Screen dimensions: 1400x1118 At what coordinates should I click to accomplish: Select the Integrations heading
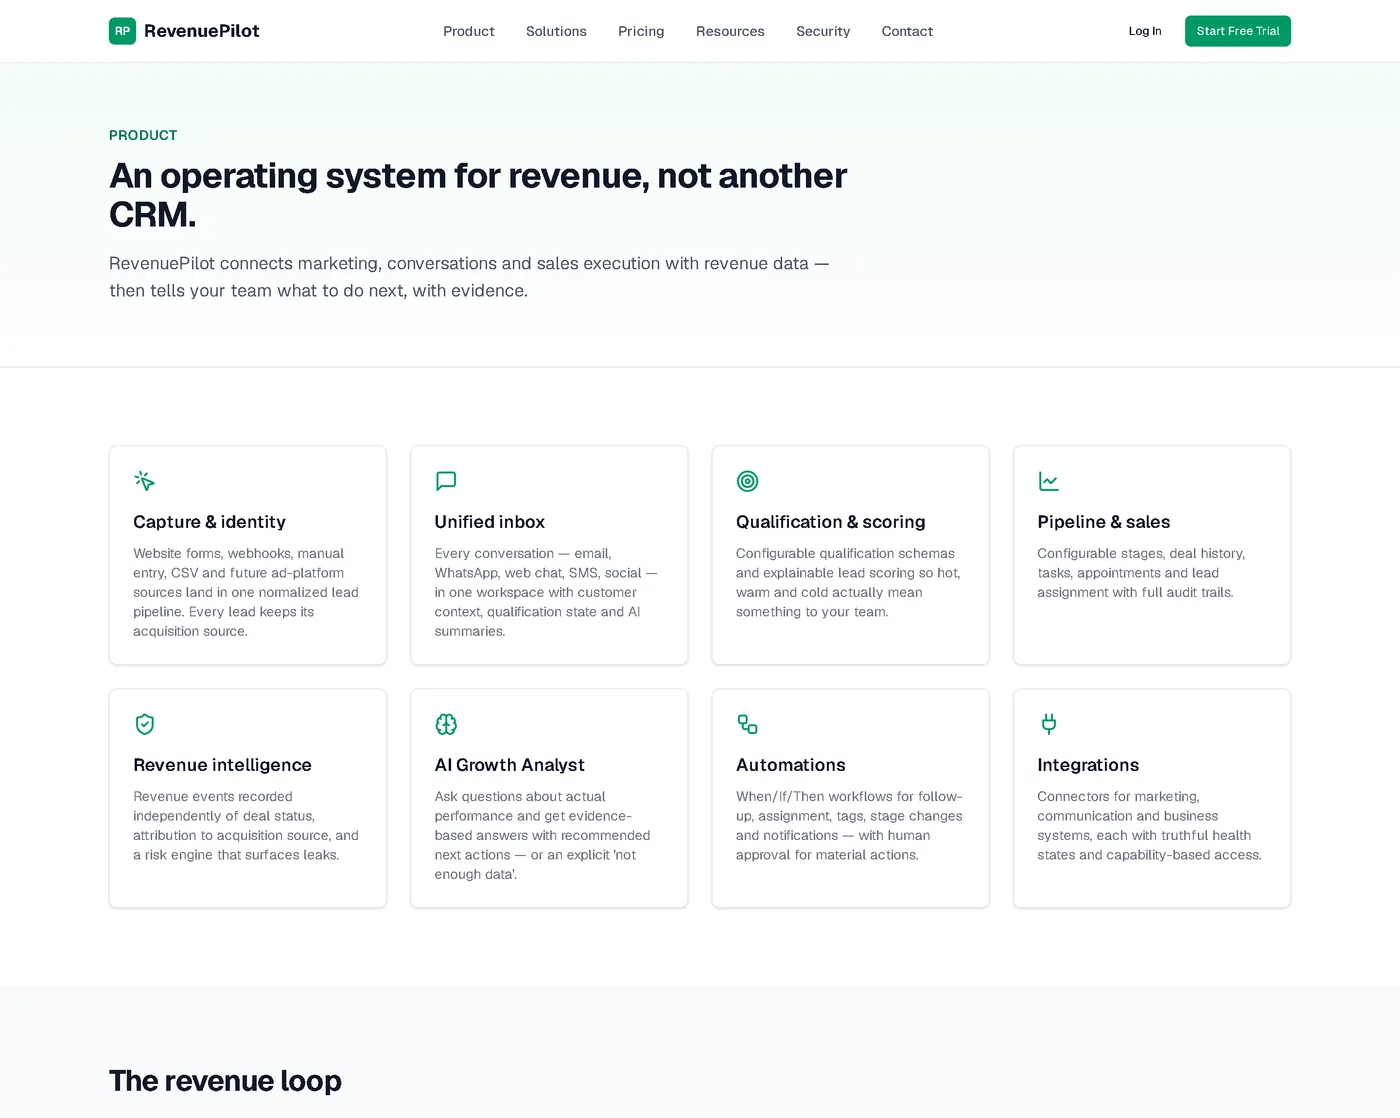[x=1088, y=765]
